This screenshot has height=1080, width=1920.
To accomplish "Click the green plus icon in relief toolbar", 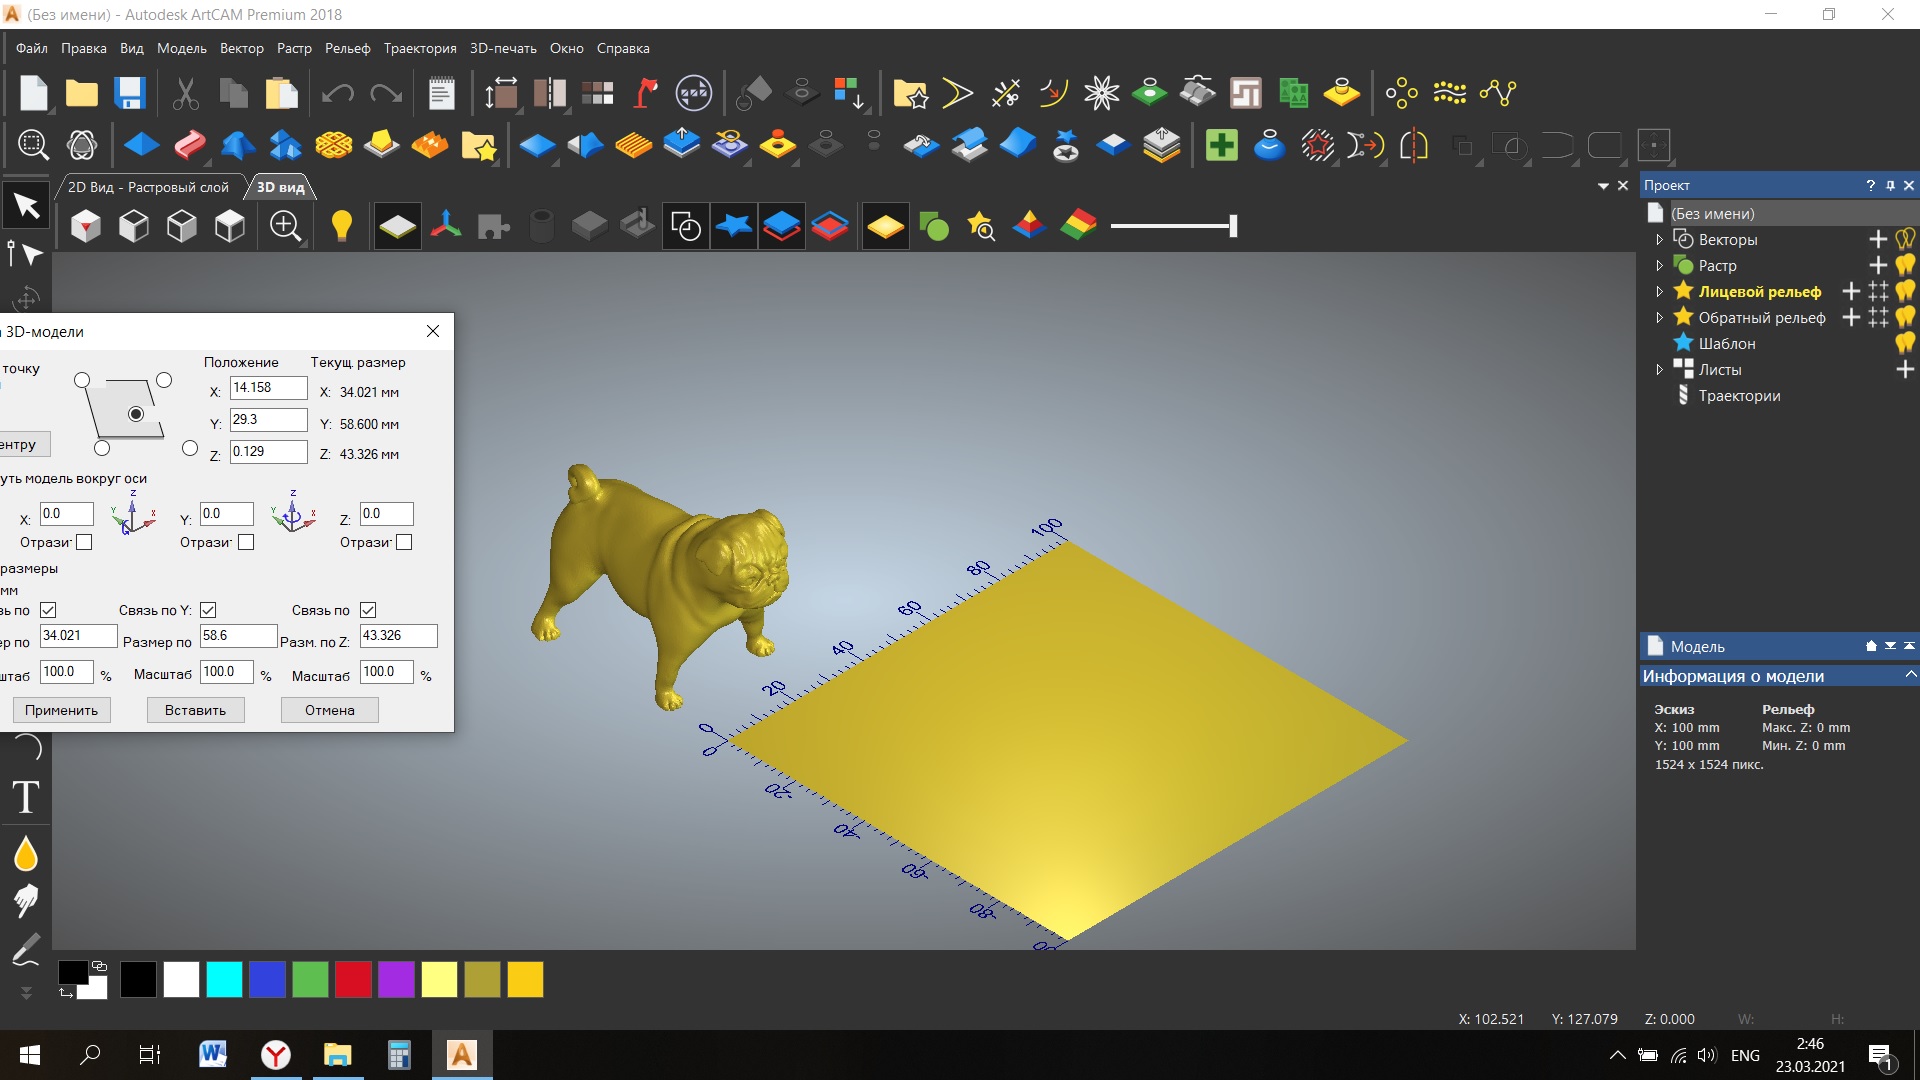I will 1221,146.
